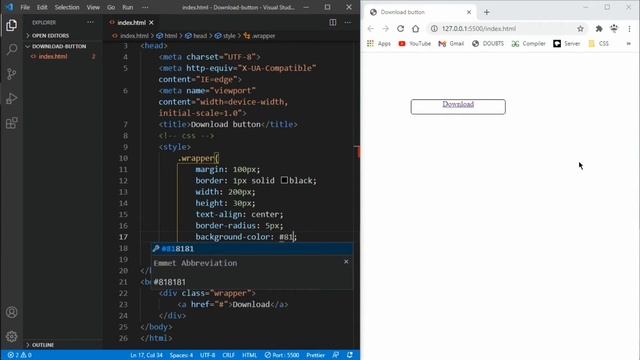Click UTF-8 encoding in status bar
The width and height of the screenshot is (640, 360).
click(207, 355)
